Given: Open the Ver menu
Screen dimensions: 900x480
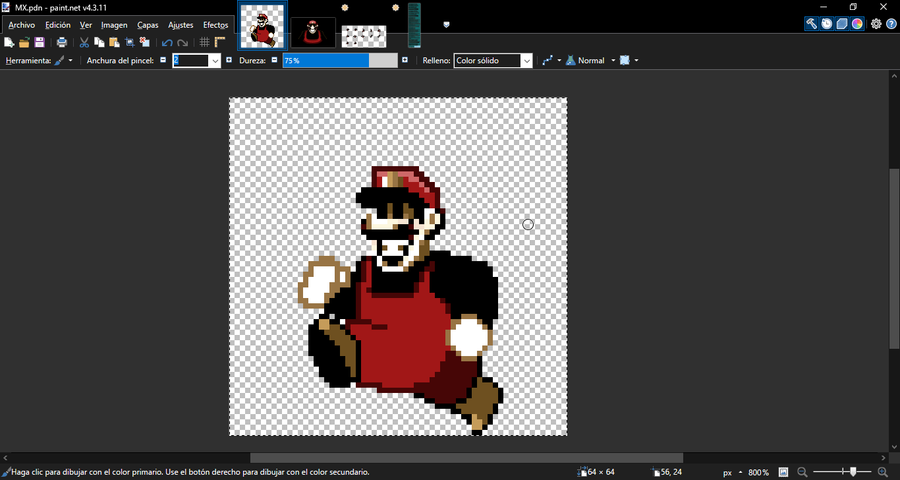Looking at the screenshot, I should coord(86,25).
